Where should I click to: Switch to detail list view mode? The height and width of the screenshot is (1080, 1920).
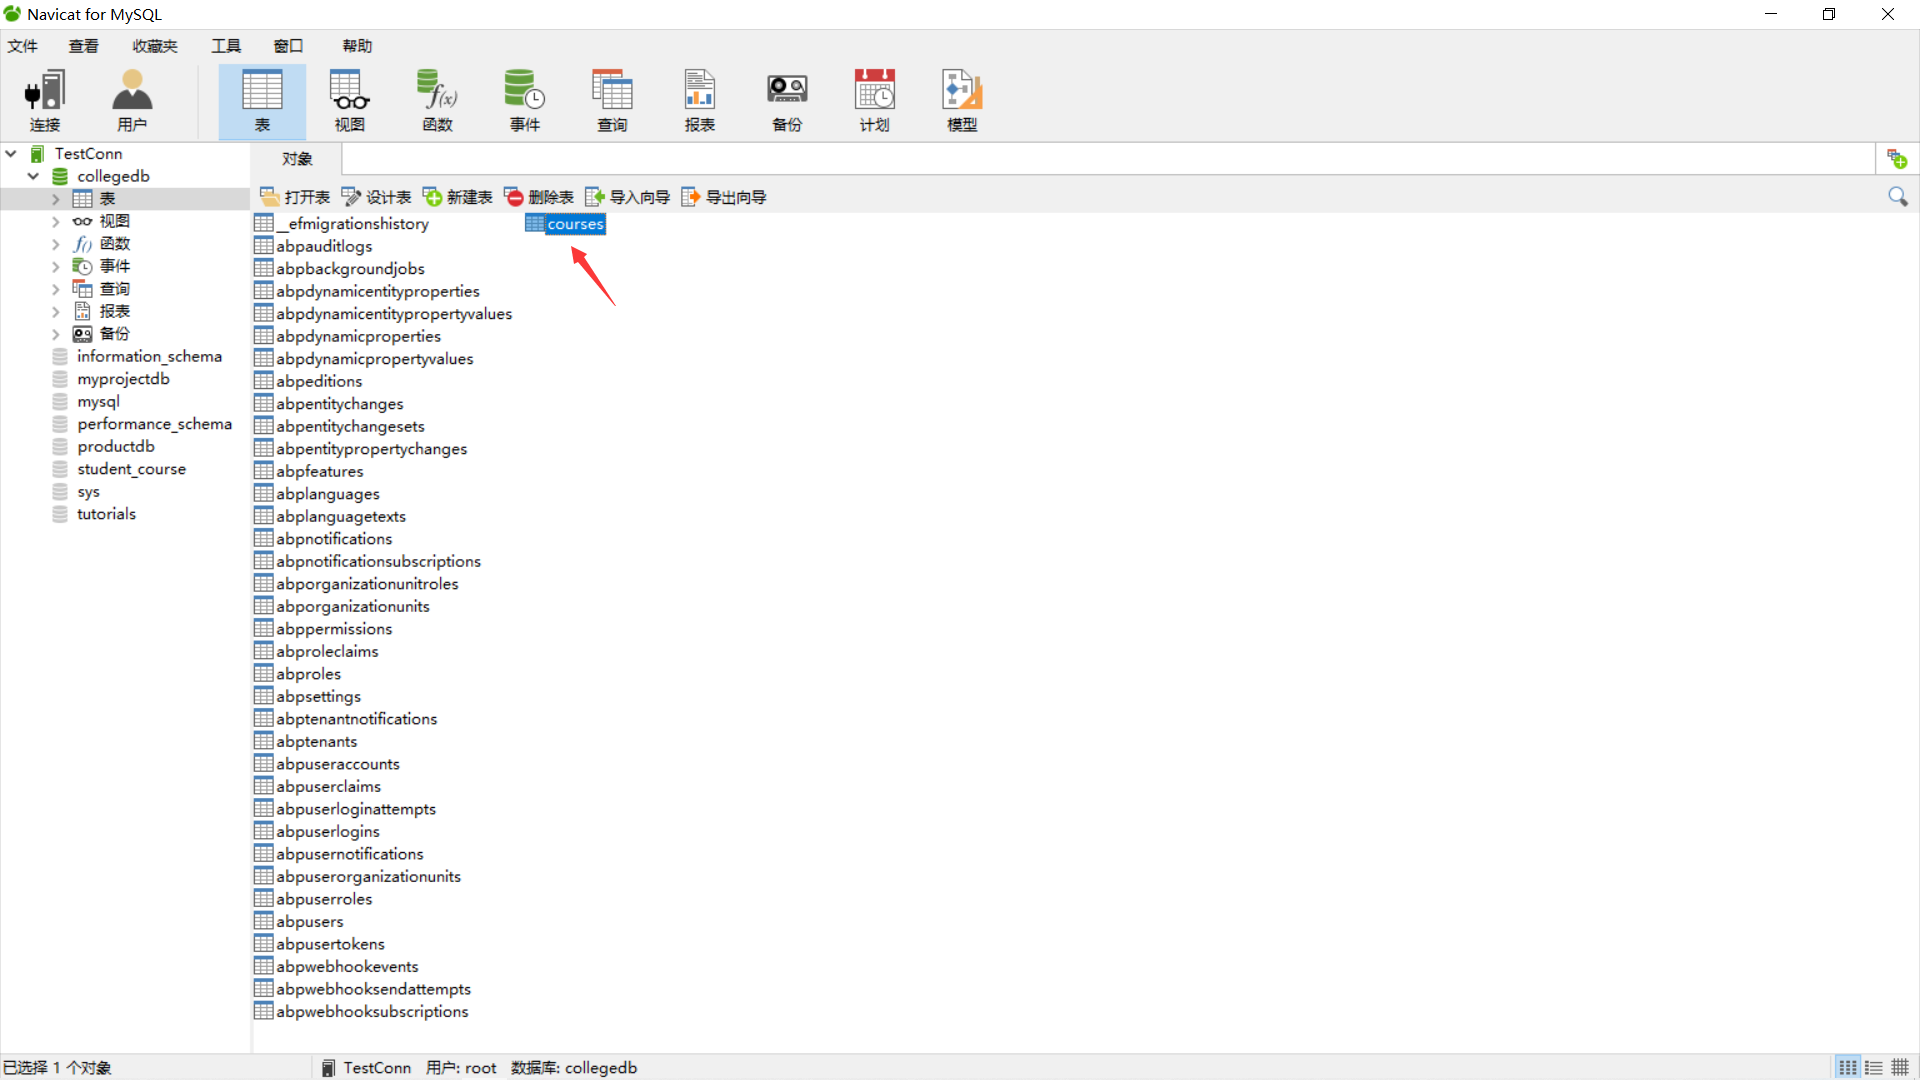[1874, 1068]
